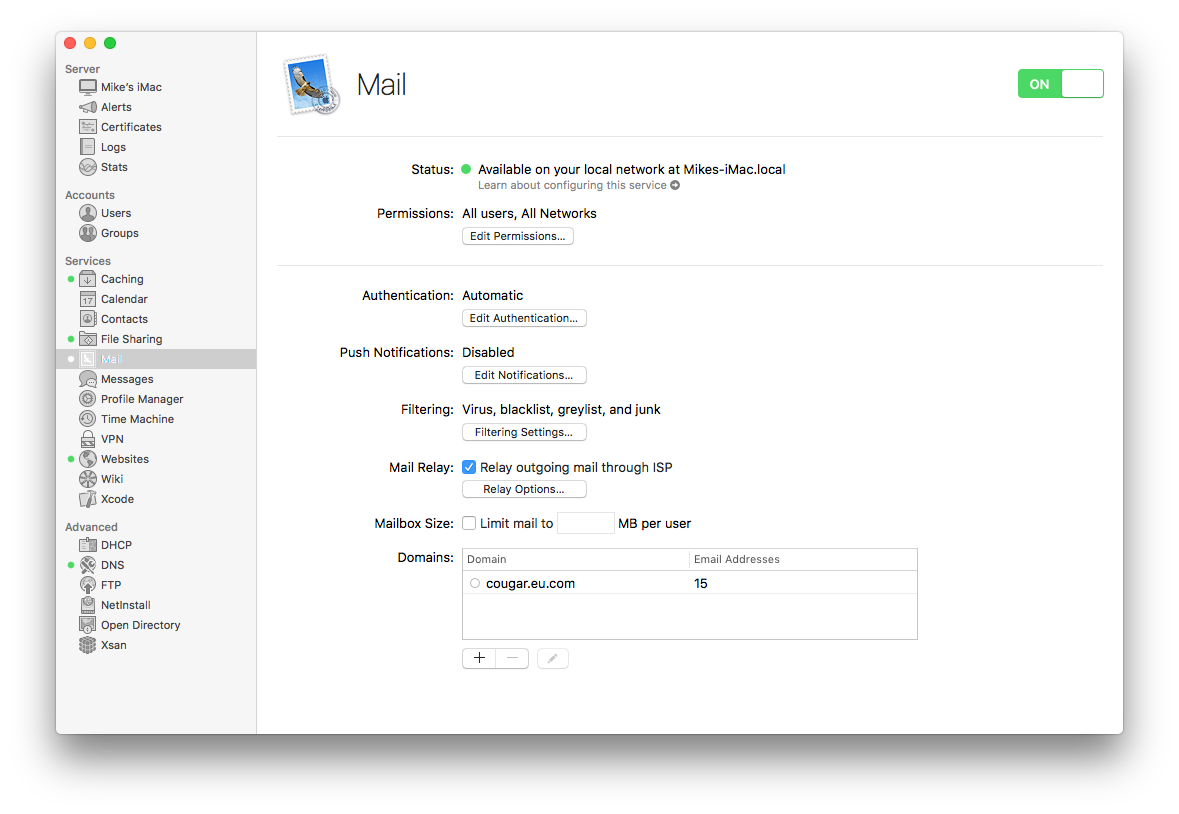Click the FTP service icon
The width and height of the screenshot is (1179, 814).
coord(88,585)
